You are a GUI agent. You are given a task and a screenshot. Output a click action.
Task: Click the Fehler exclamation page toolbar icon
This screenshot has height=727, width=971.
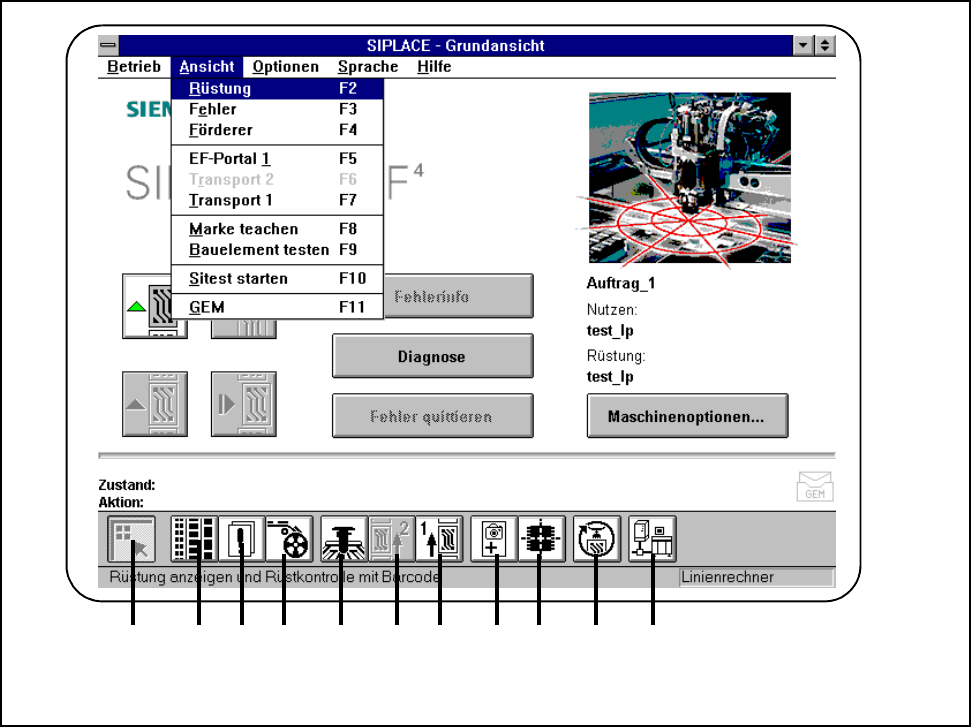242,539
